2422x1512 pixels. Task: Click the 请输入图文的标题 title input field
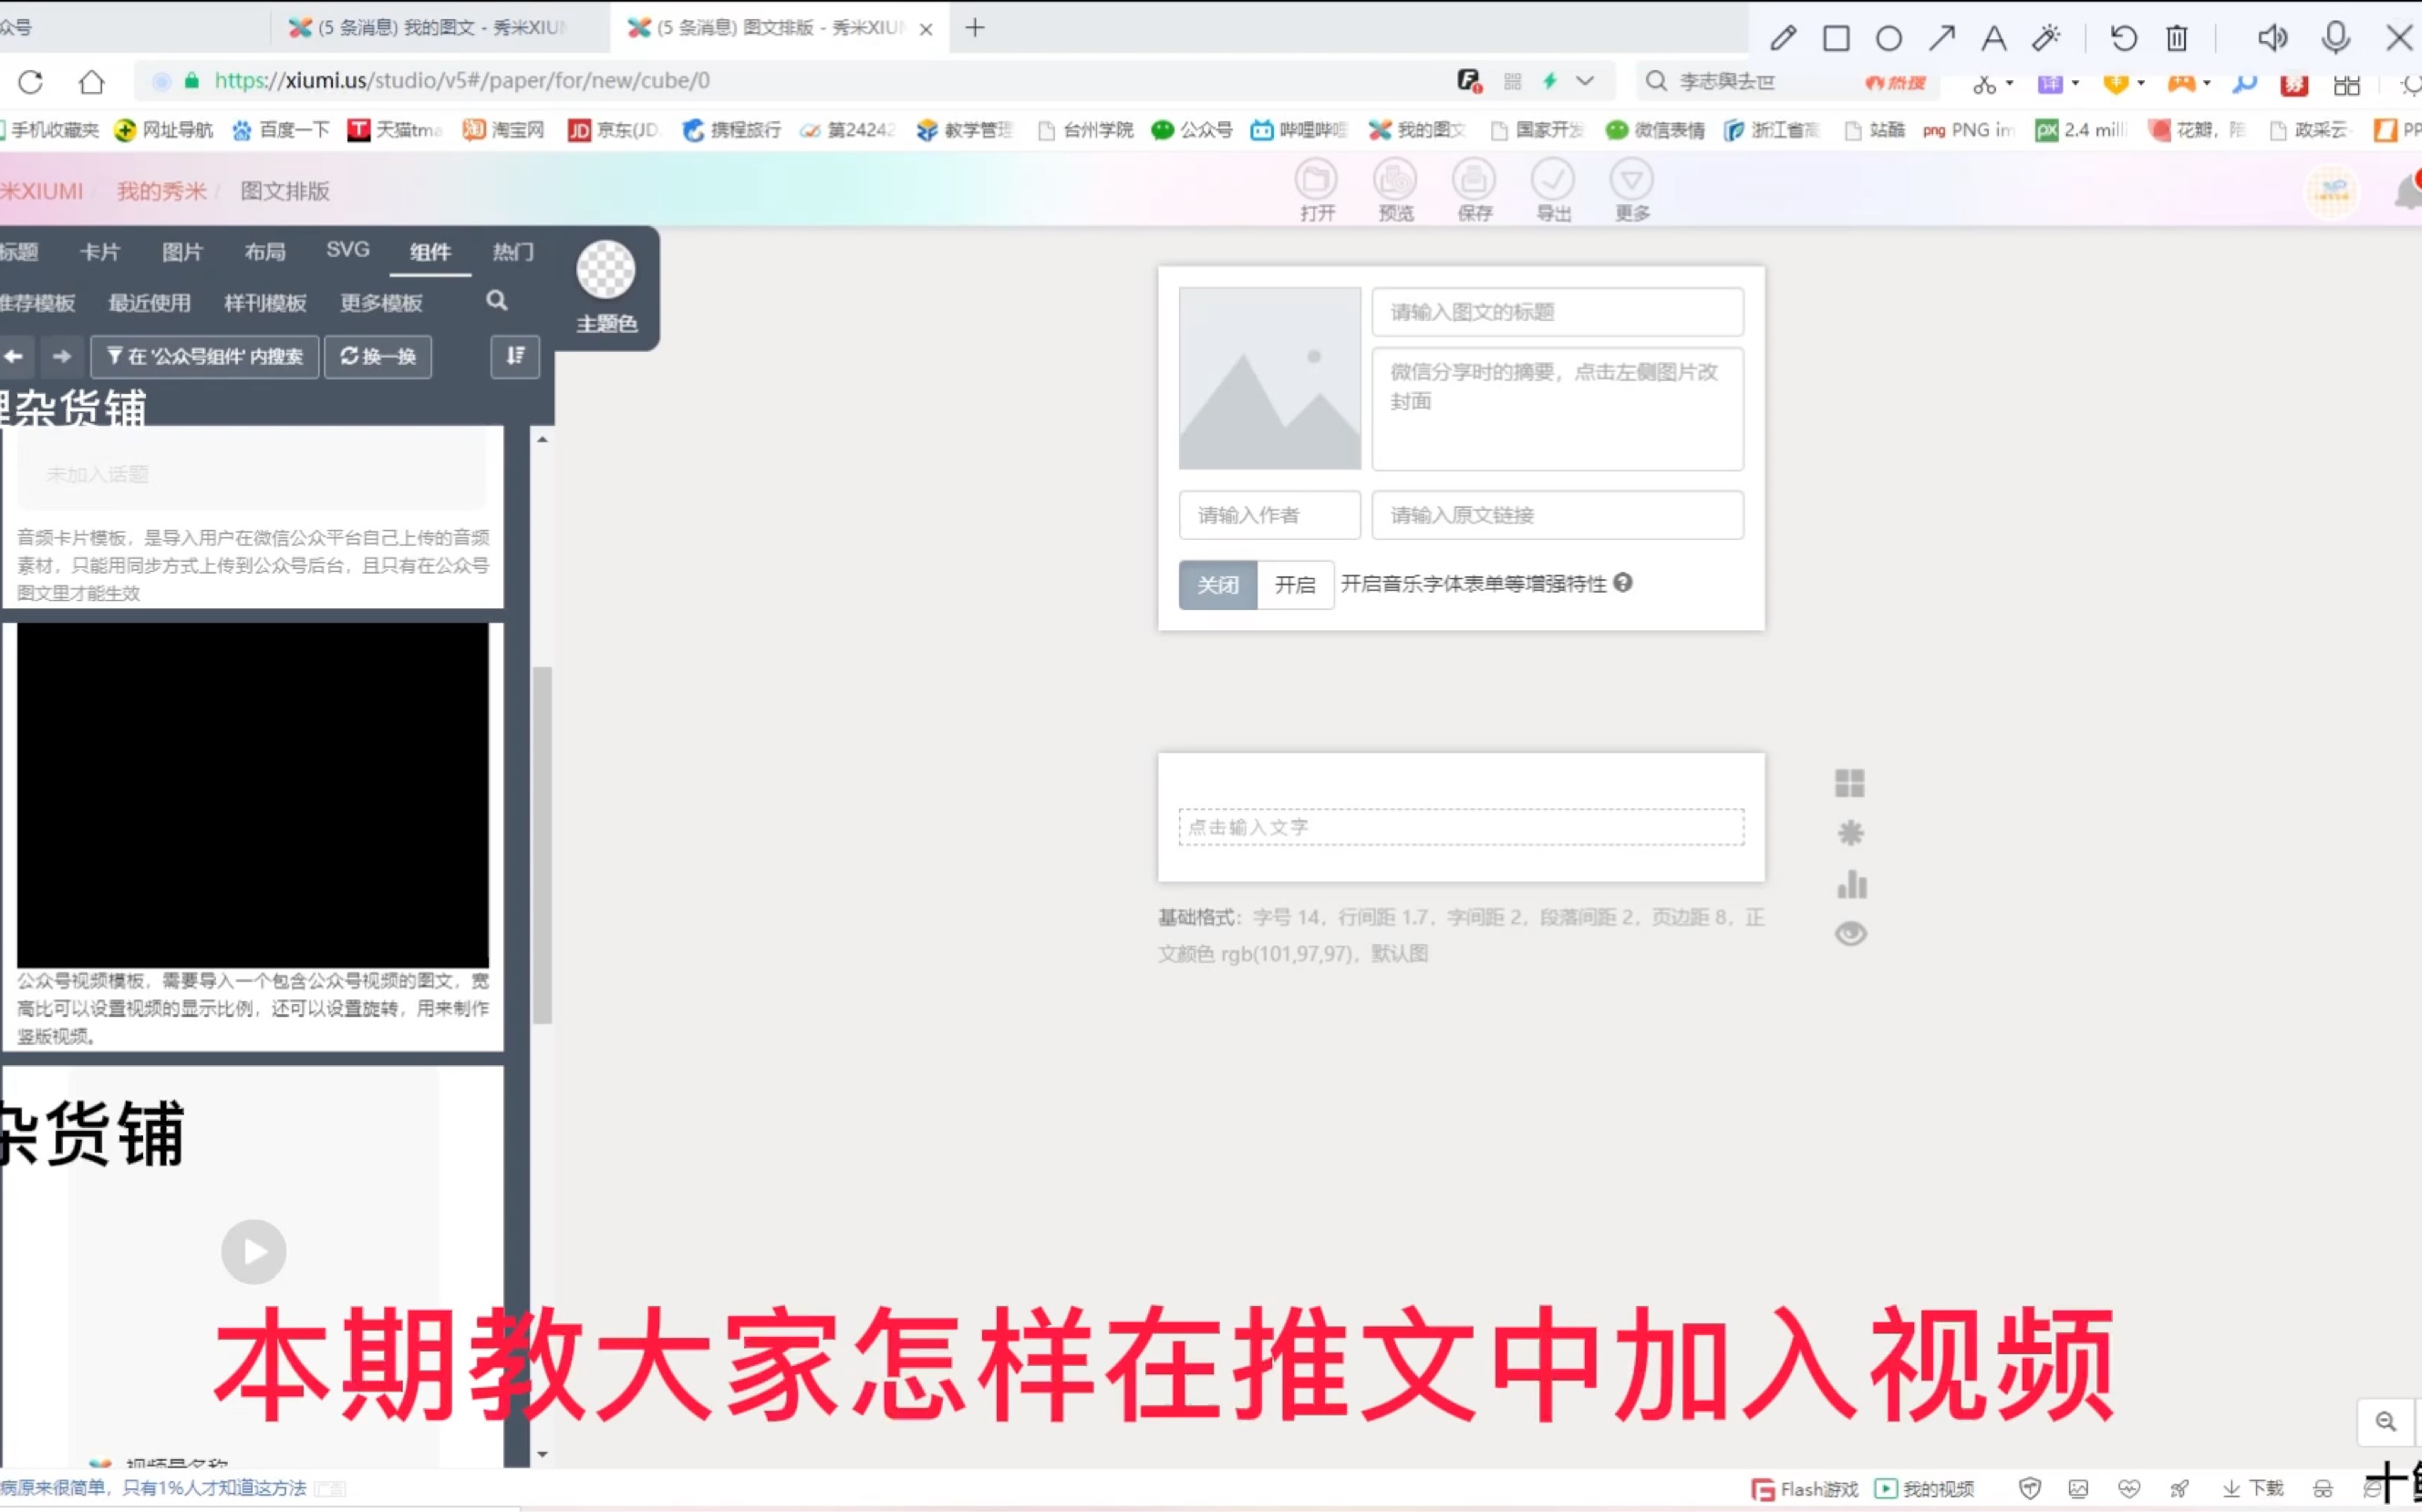[x=1557, y=312]
